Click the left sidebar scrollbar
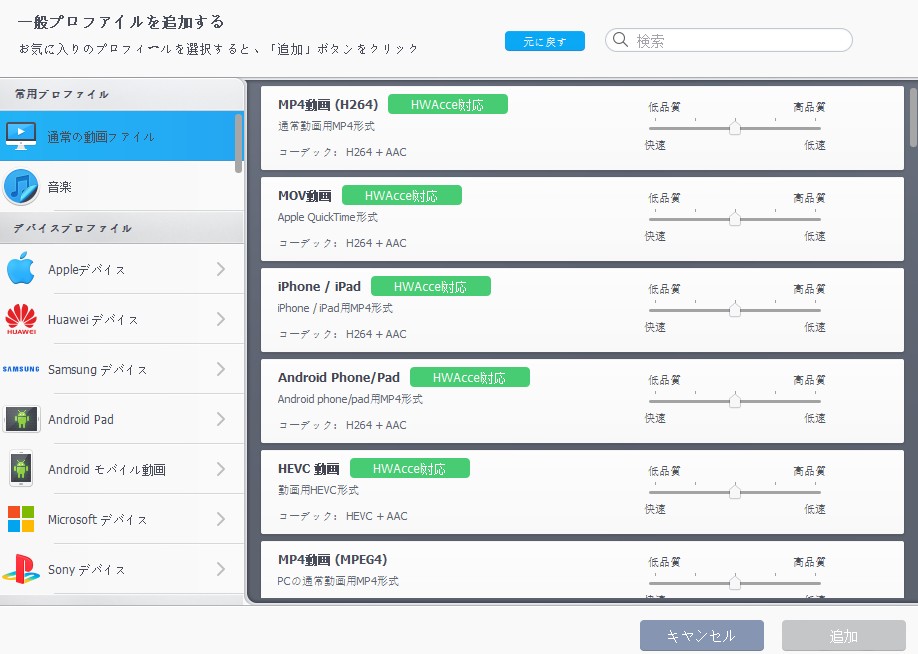Screen dimensions: 918x654 click(238, 143)
